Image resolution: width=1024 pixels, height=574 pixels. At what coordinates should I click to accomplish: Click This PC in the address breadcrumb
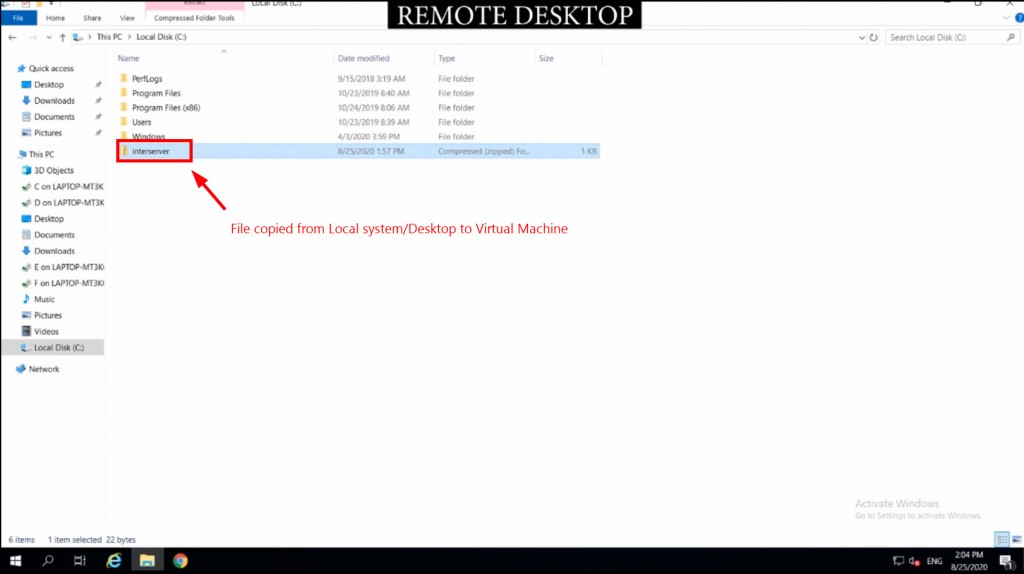click(109, 37)
